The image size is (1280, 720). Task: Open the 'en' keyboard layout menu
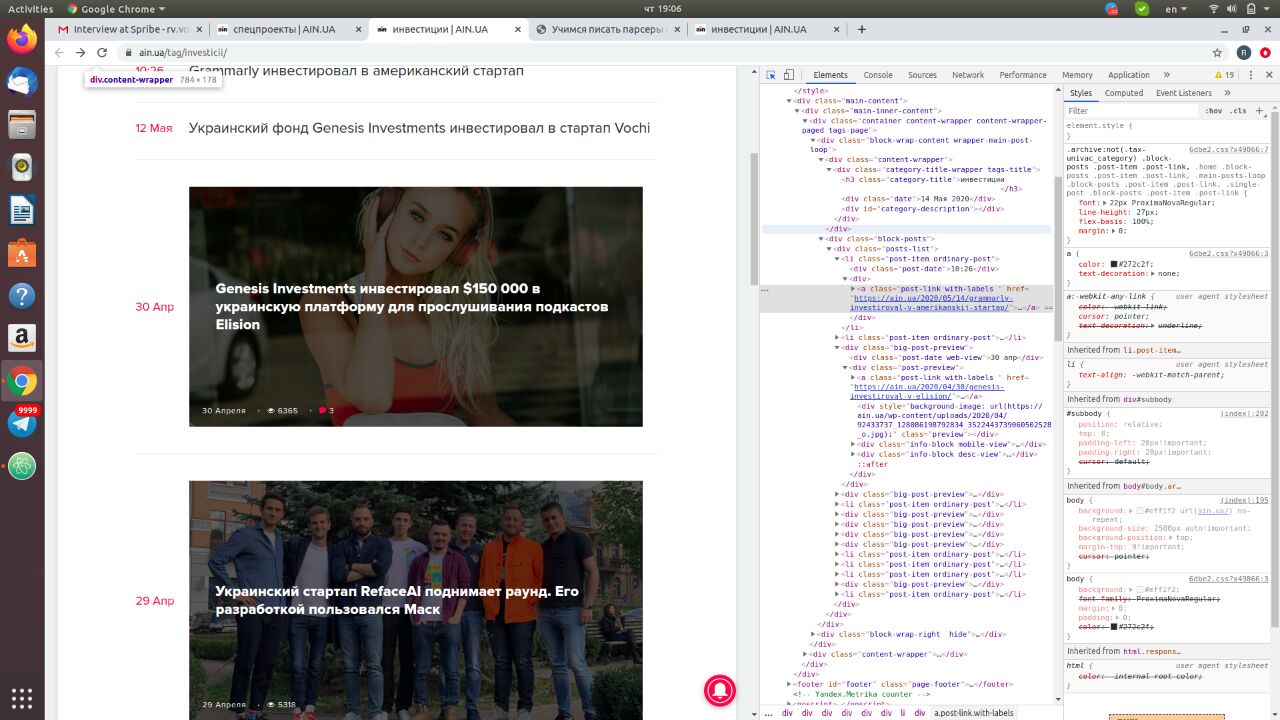[x=1176, y=8]
